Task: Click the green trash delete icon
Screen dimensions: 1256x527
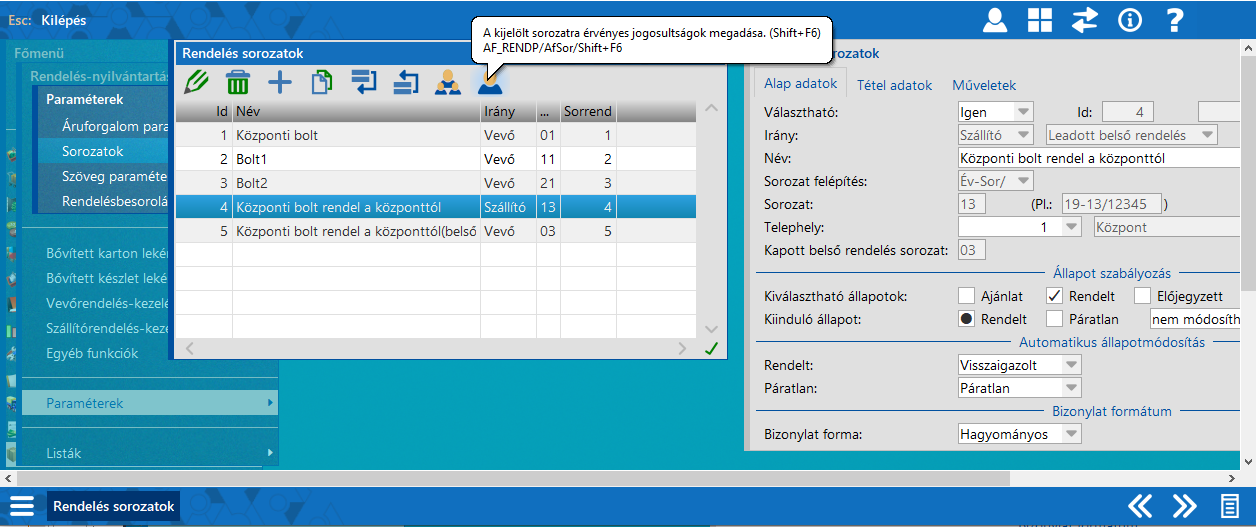Action: (238, 82)
